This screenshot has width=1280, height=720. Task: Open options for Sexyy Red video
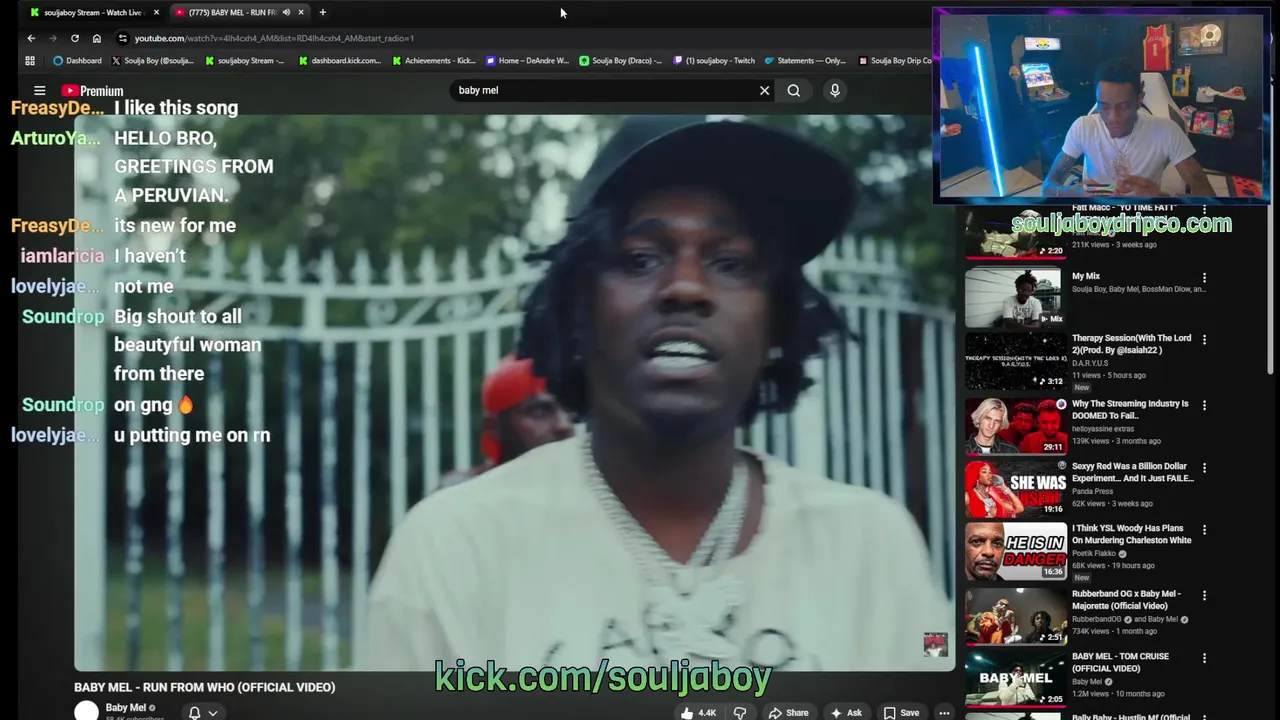tap(1204, 468)
